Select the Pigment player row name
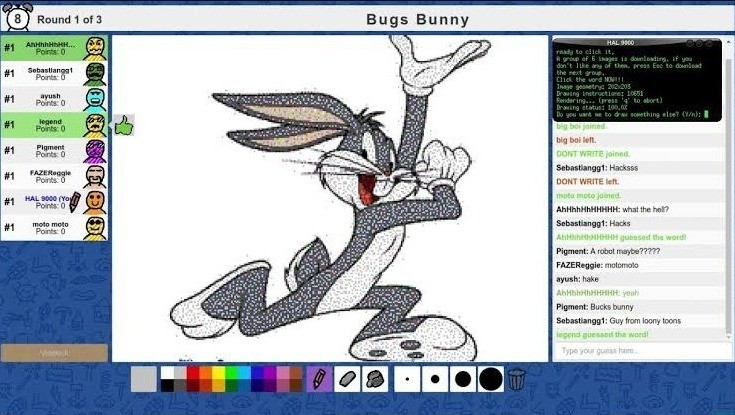This screenshot has height=415, width=735. [50, 147]
